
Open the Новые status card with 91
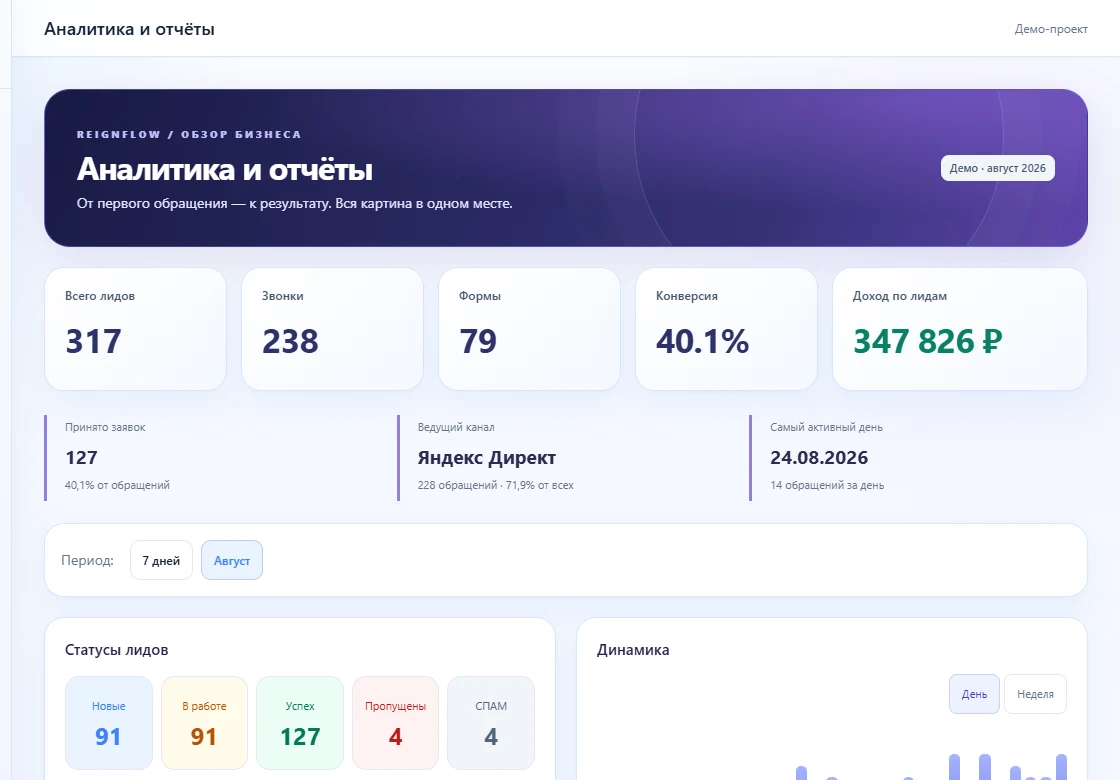(x=109, y=723)
